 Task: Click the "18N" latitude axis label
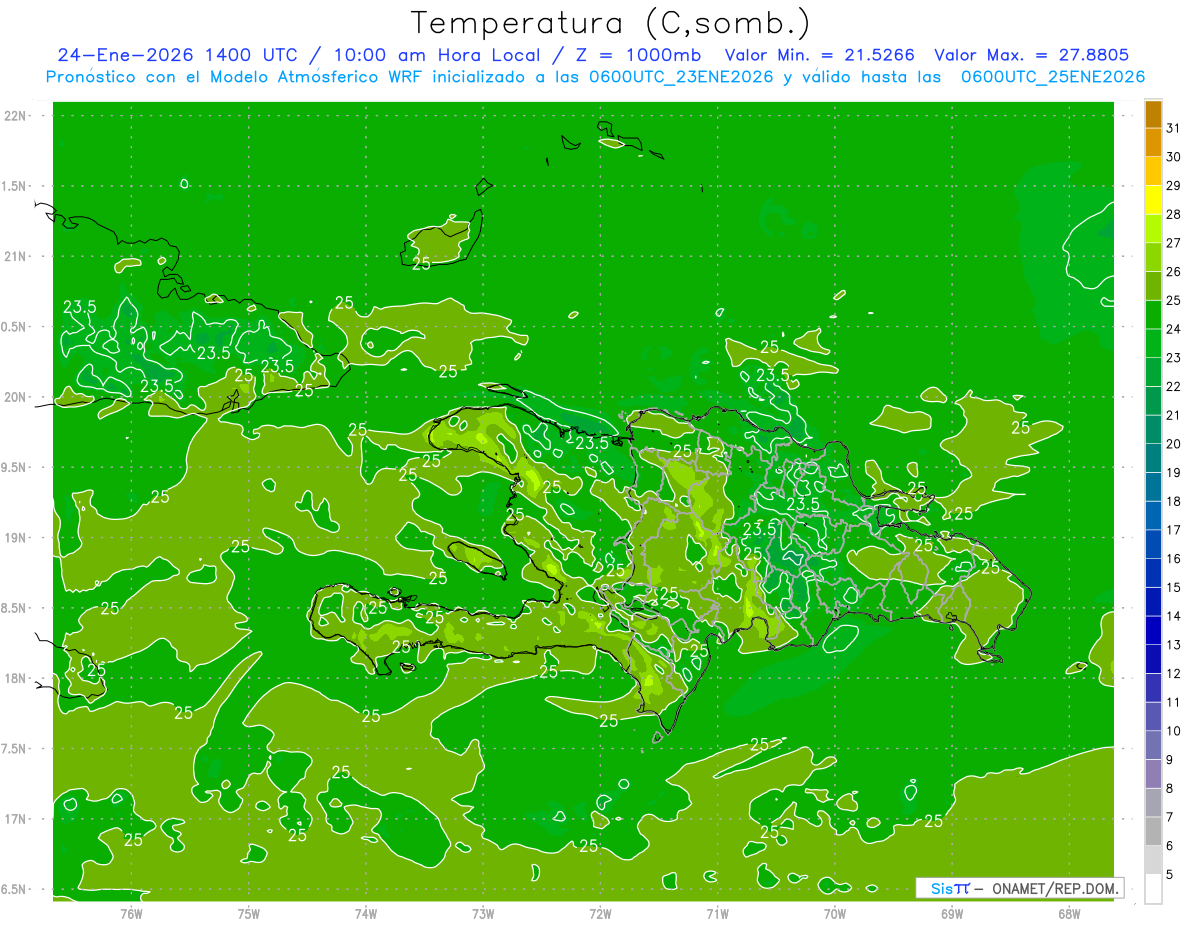[x=15, y=679]
